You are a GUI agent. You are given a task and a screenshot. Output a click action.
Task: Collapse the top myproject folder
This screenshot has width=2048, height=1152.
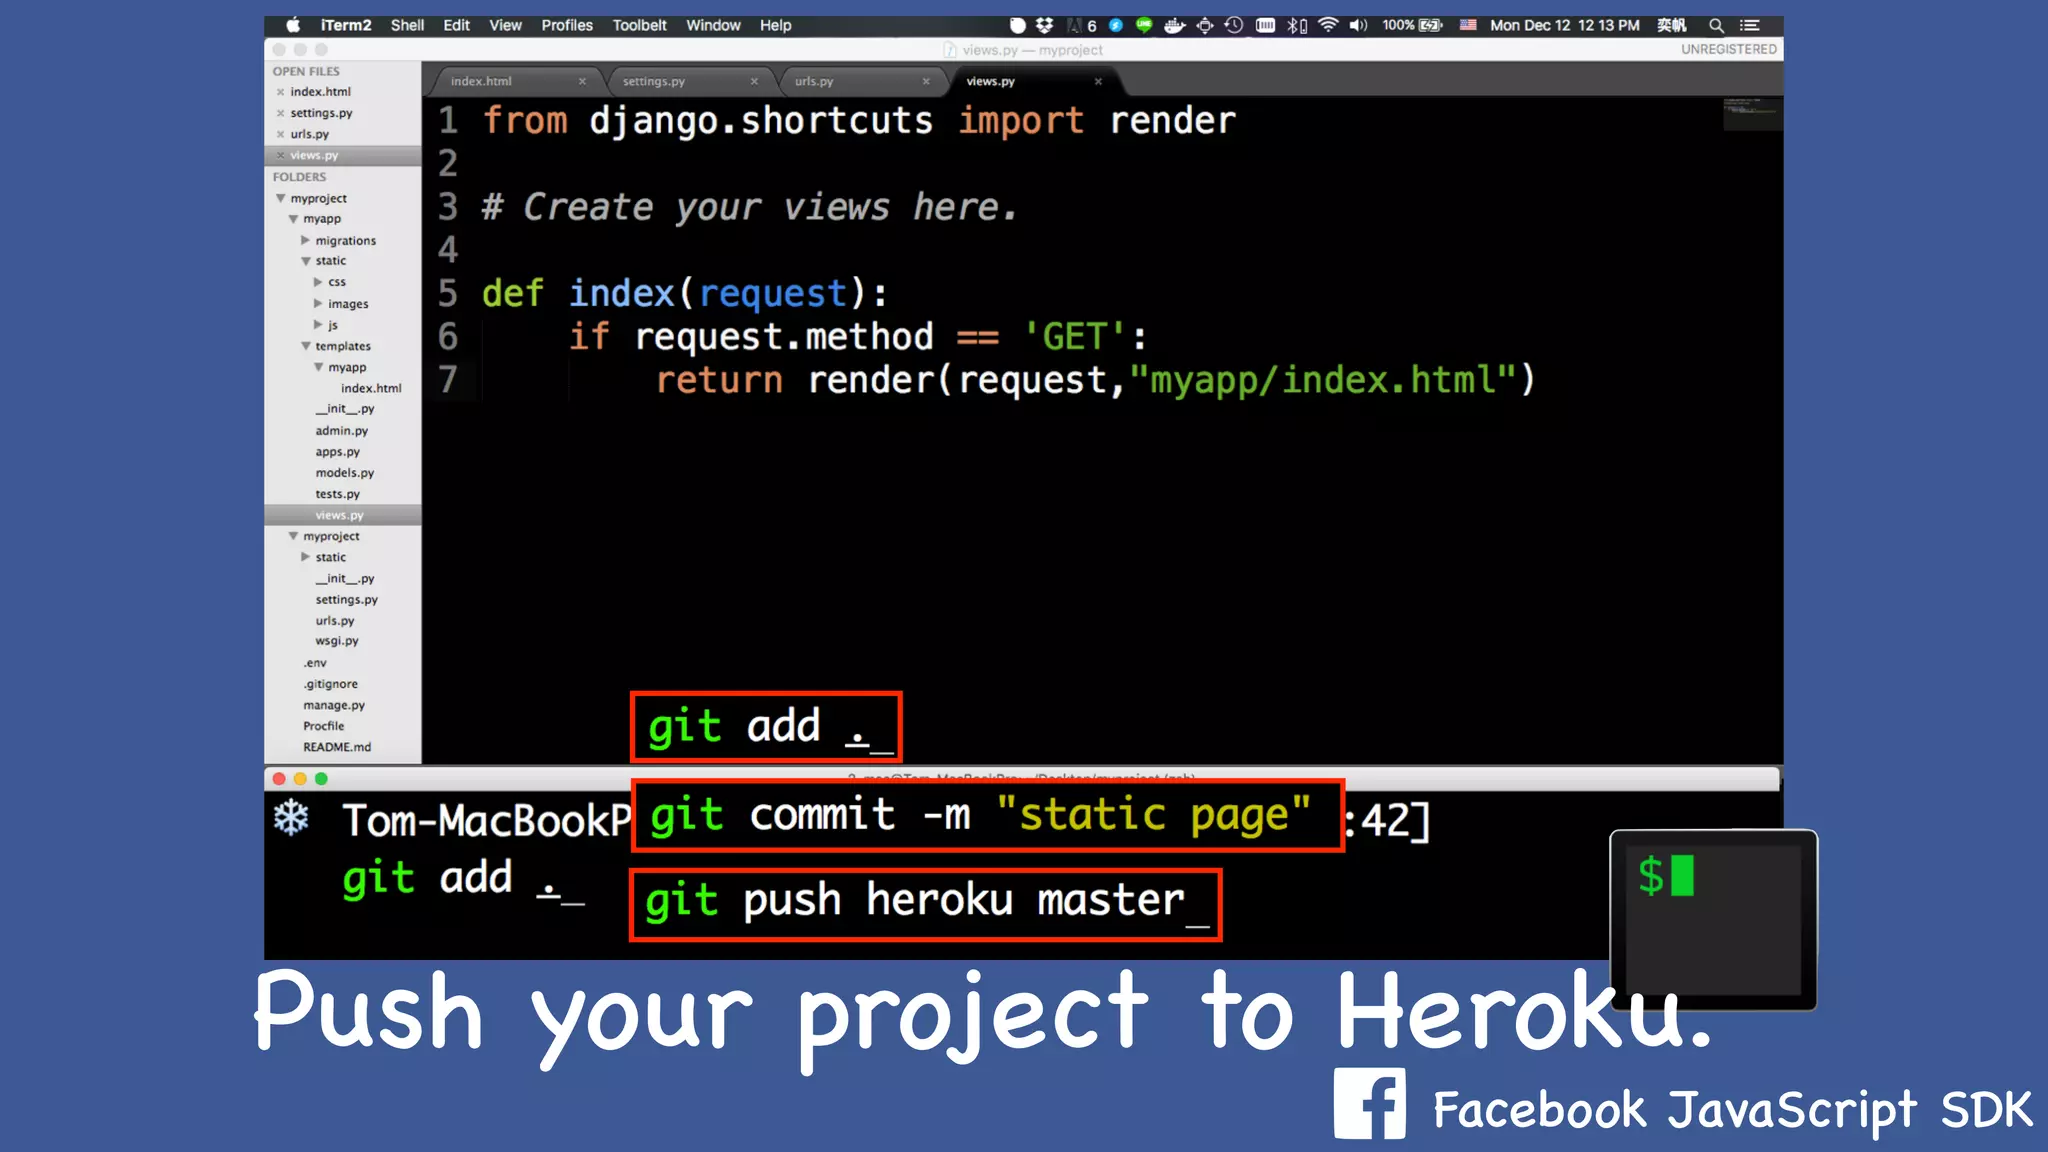click(281, 198)
